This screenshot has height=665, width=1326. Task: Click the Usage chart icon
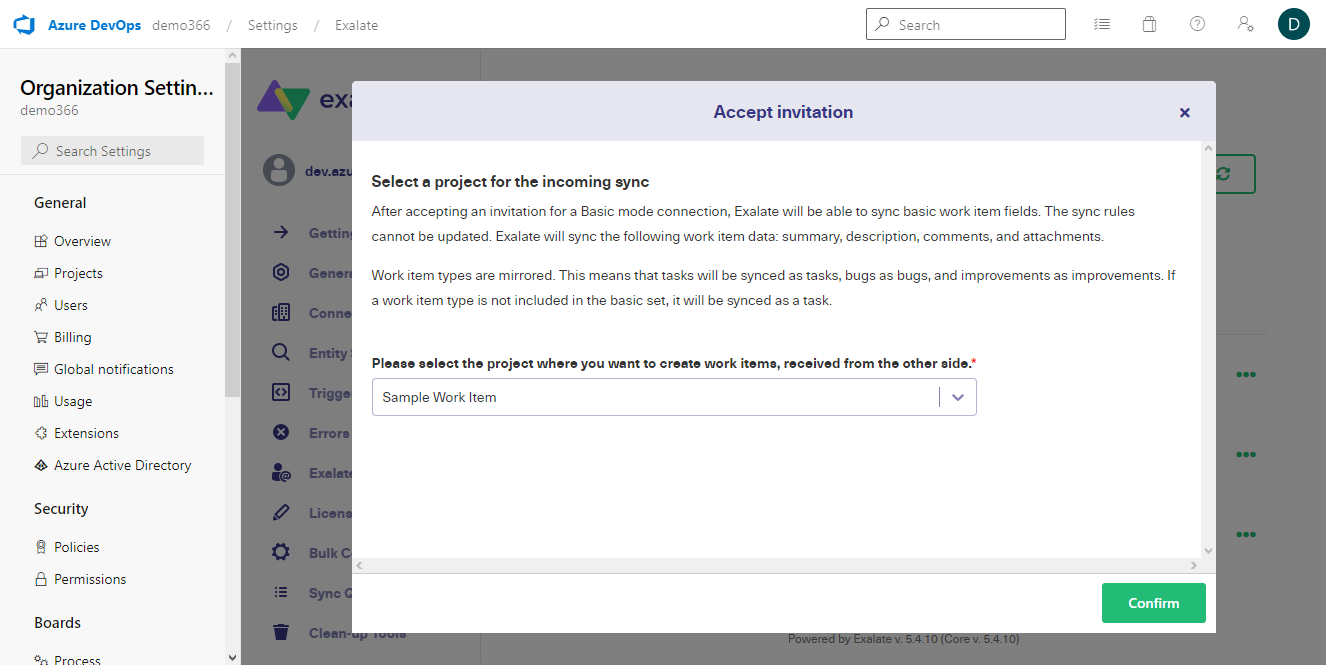point(41,401)
